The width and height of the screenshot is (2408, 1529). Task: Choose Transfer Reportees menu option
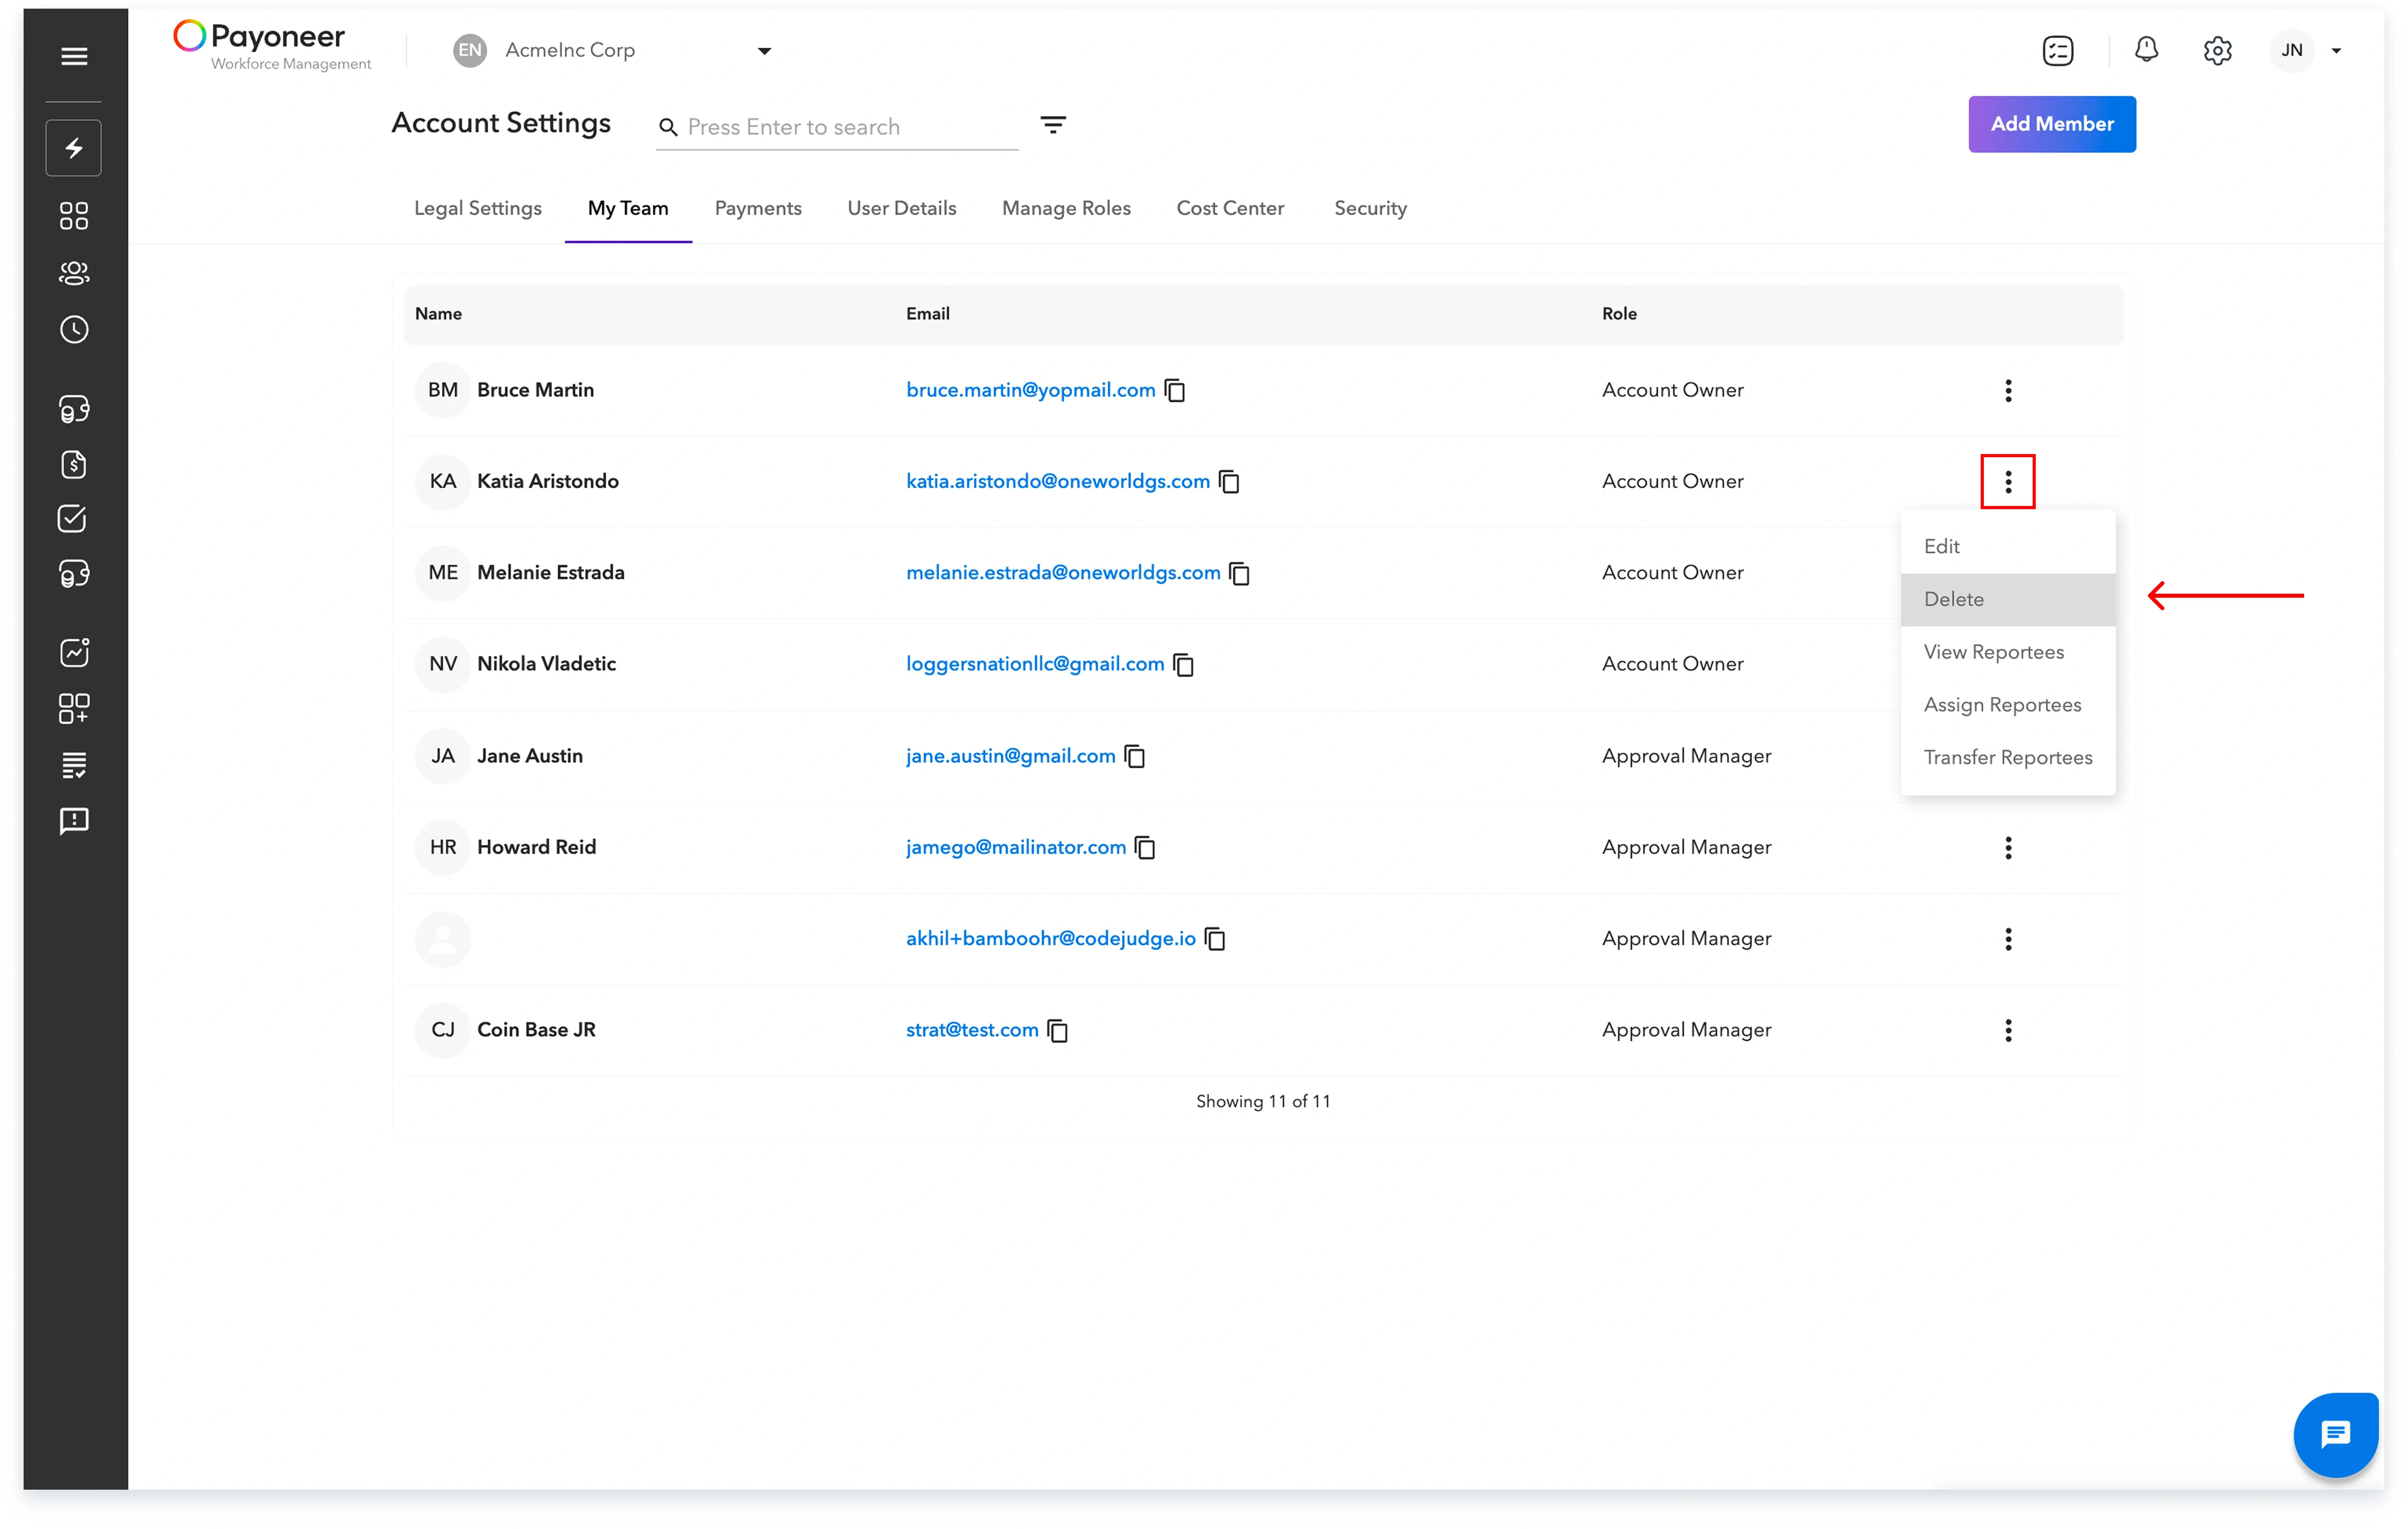pyautogui.click(x=2007, y=757)
